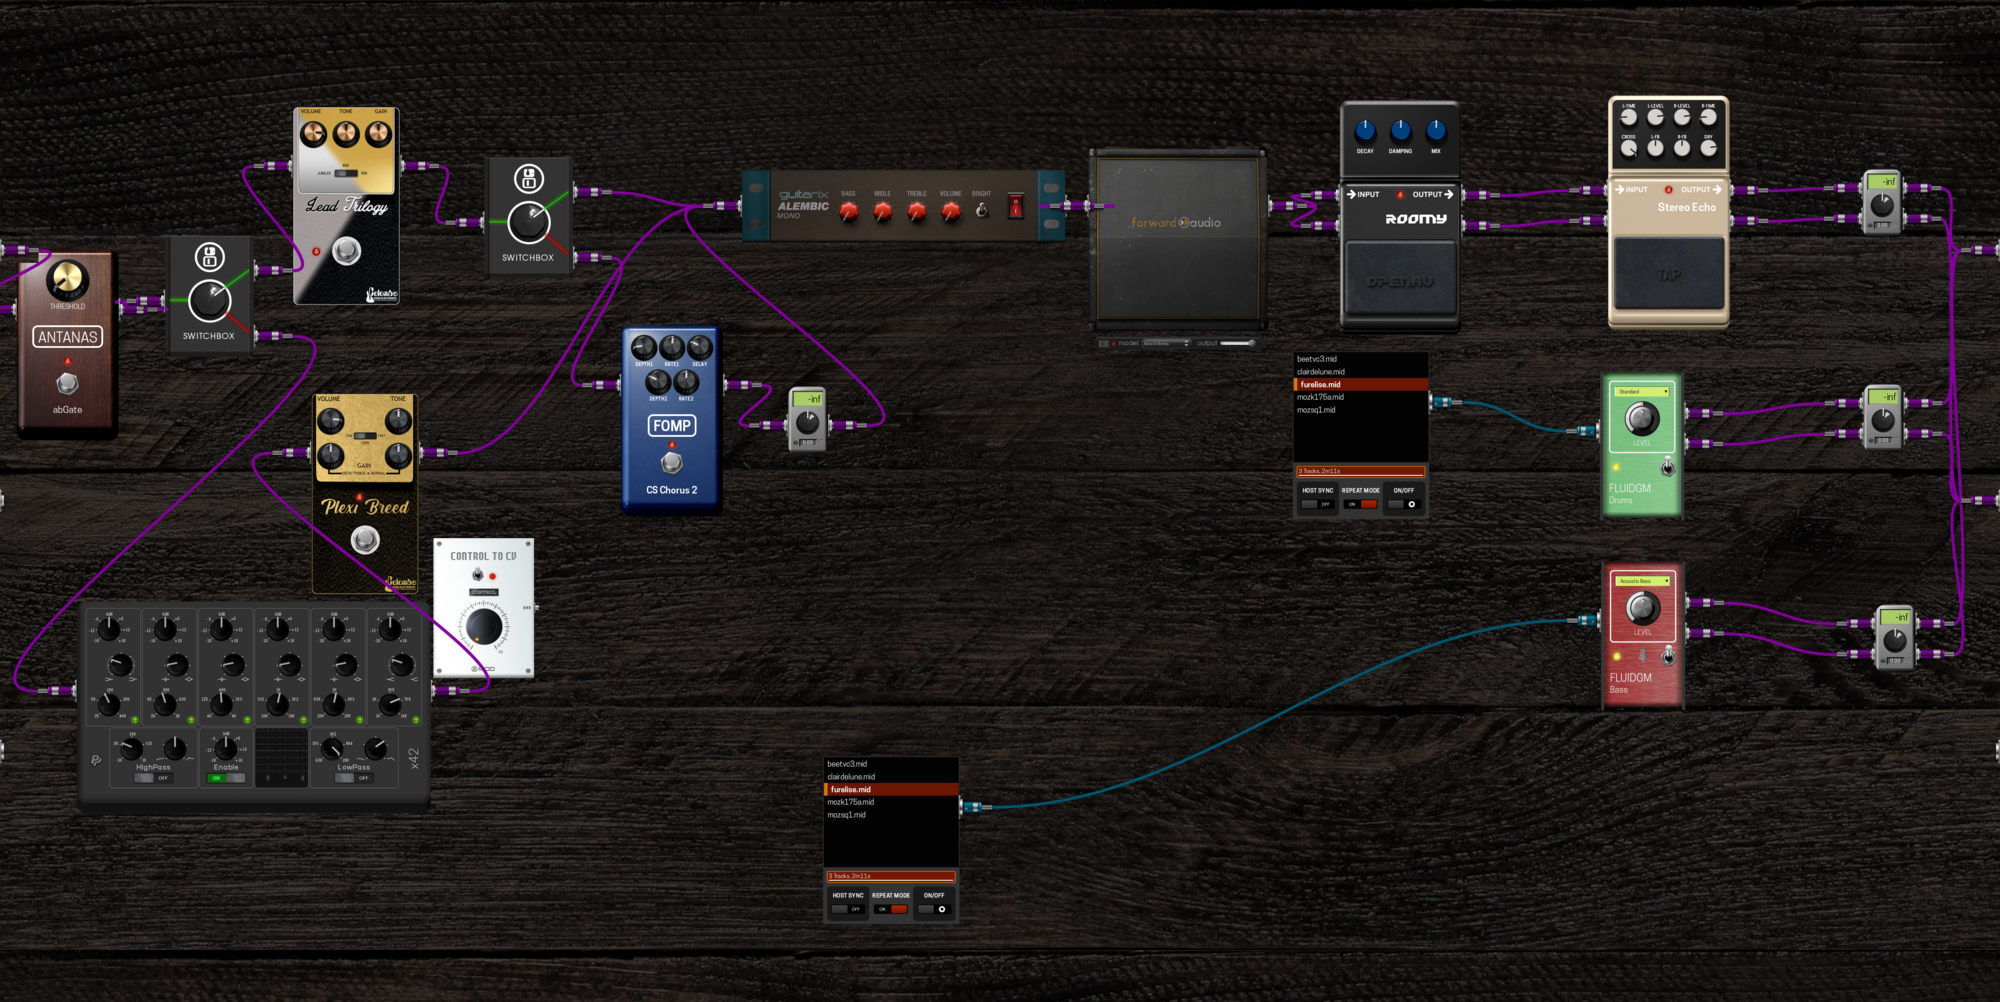The height and width of the screenshot is (1002, 2000).
Task: Click the Lead Trilogy Gain knob
Action: [x=379, y=133]
